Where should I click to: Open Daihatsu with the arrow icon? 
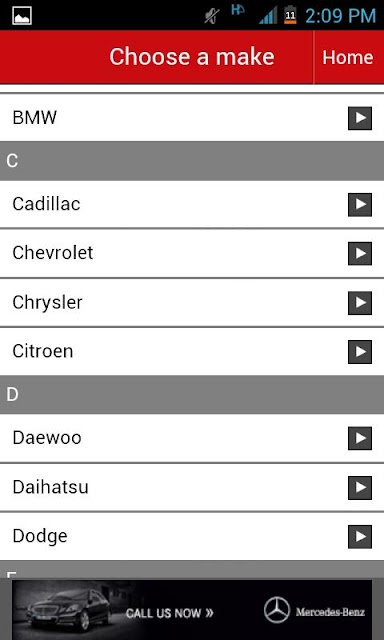[360, 488]
